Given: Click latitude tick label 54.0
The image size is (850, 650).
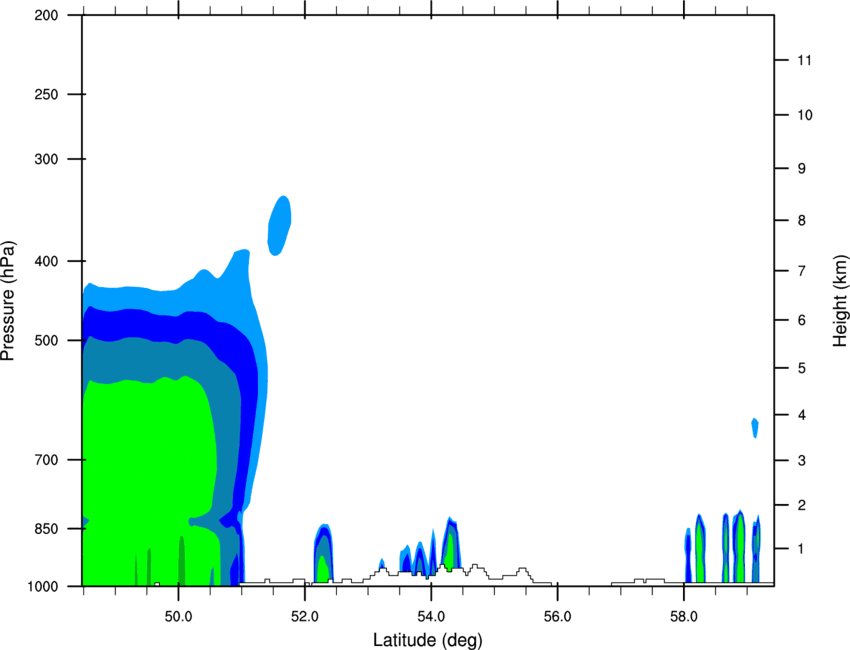Looking at the screenshot, I should (x=431, y=617).
